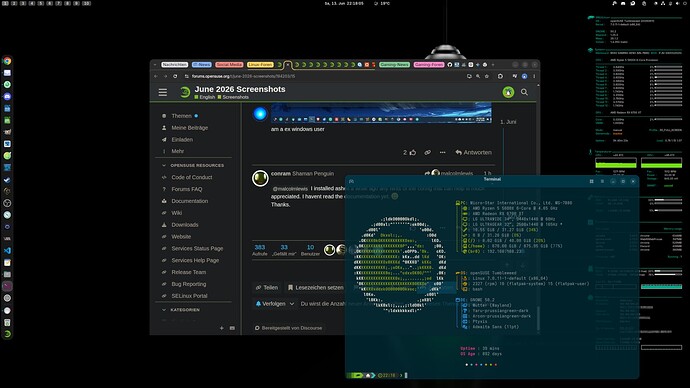This screenshot has width=690, height=388.
Task: Open the browser tab search dropdown arrow
Action: (155, 65)
